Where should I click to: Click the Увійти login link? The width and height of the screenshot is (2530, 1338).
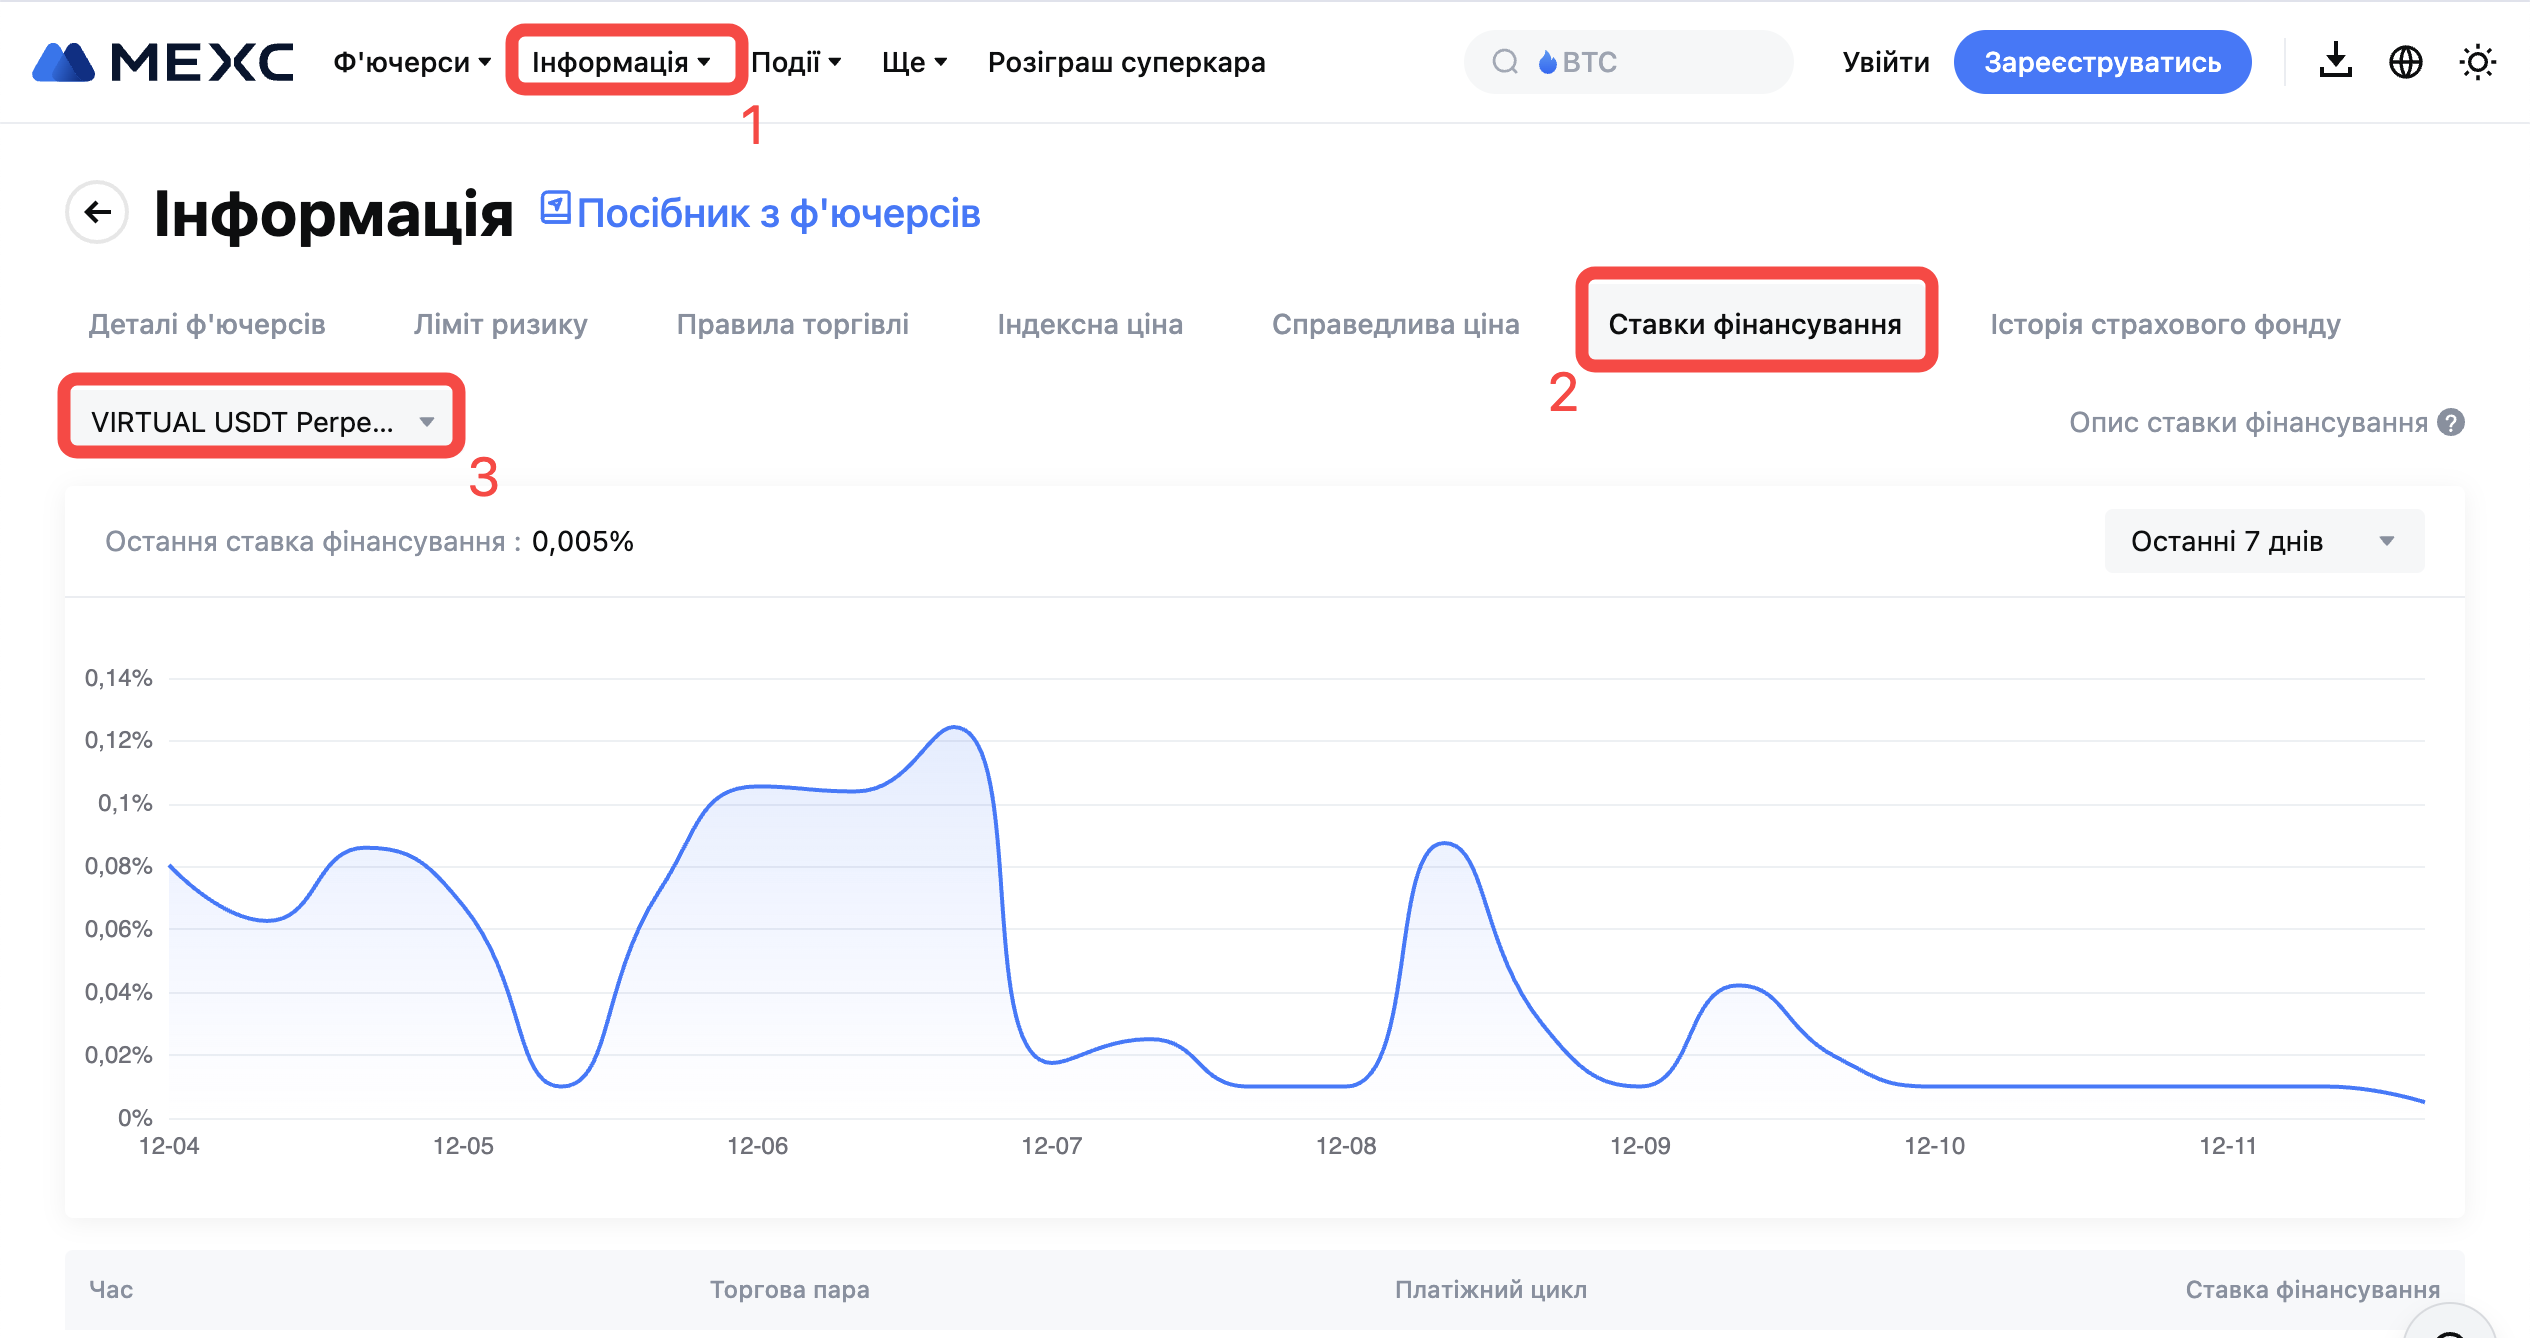coord(1885,62)
